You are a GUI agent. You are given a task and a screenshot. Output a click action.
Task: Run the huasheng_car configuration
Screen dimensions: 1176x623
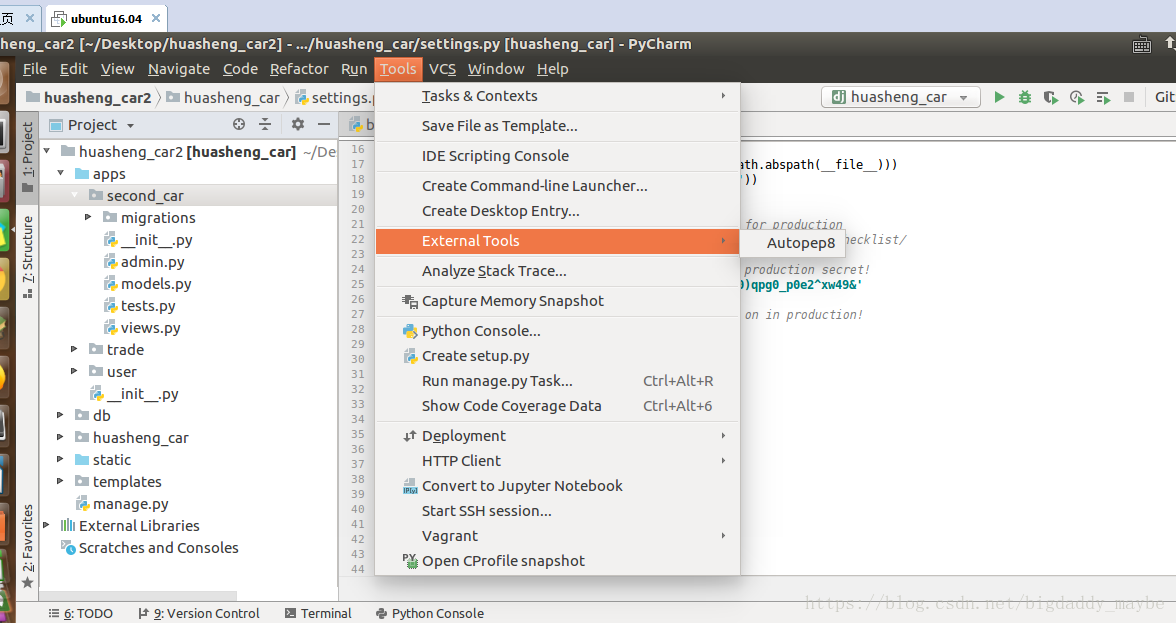pyautogui.click(x=999, y=97)
